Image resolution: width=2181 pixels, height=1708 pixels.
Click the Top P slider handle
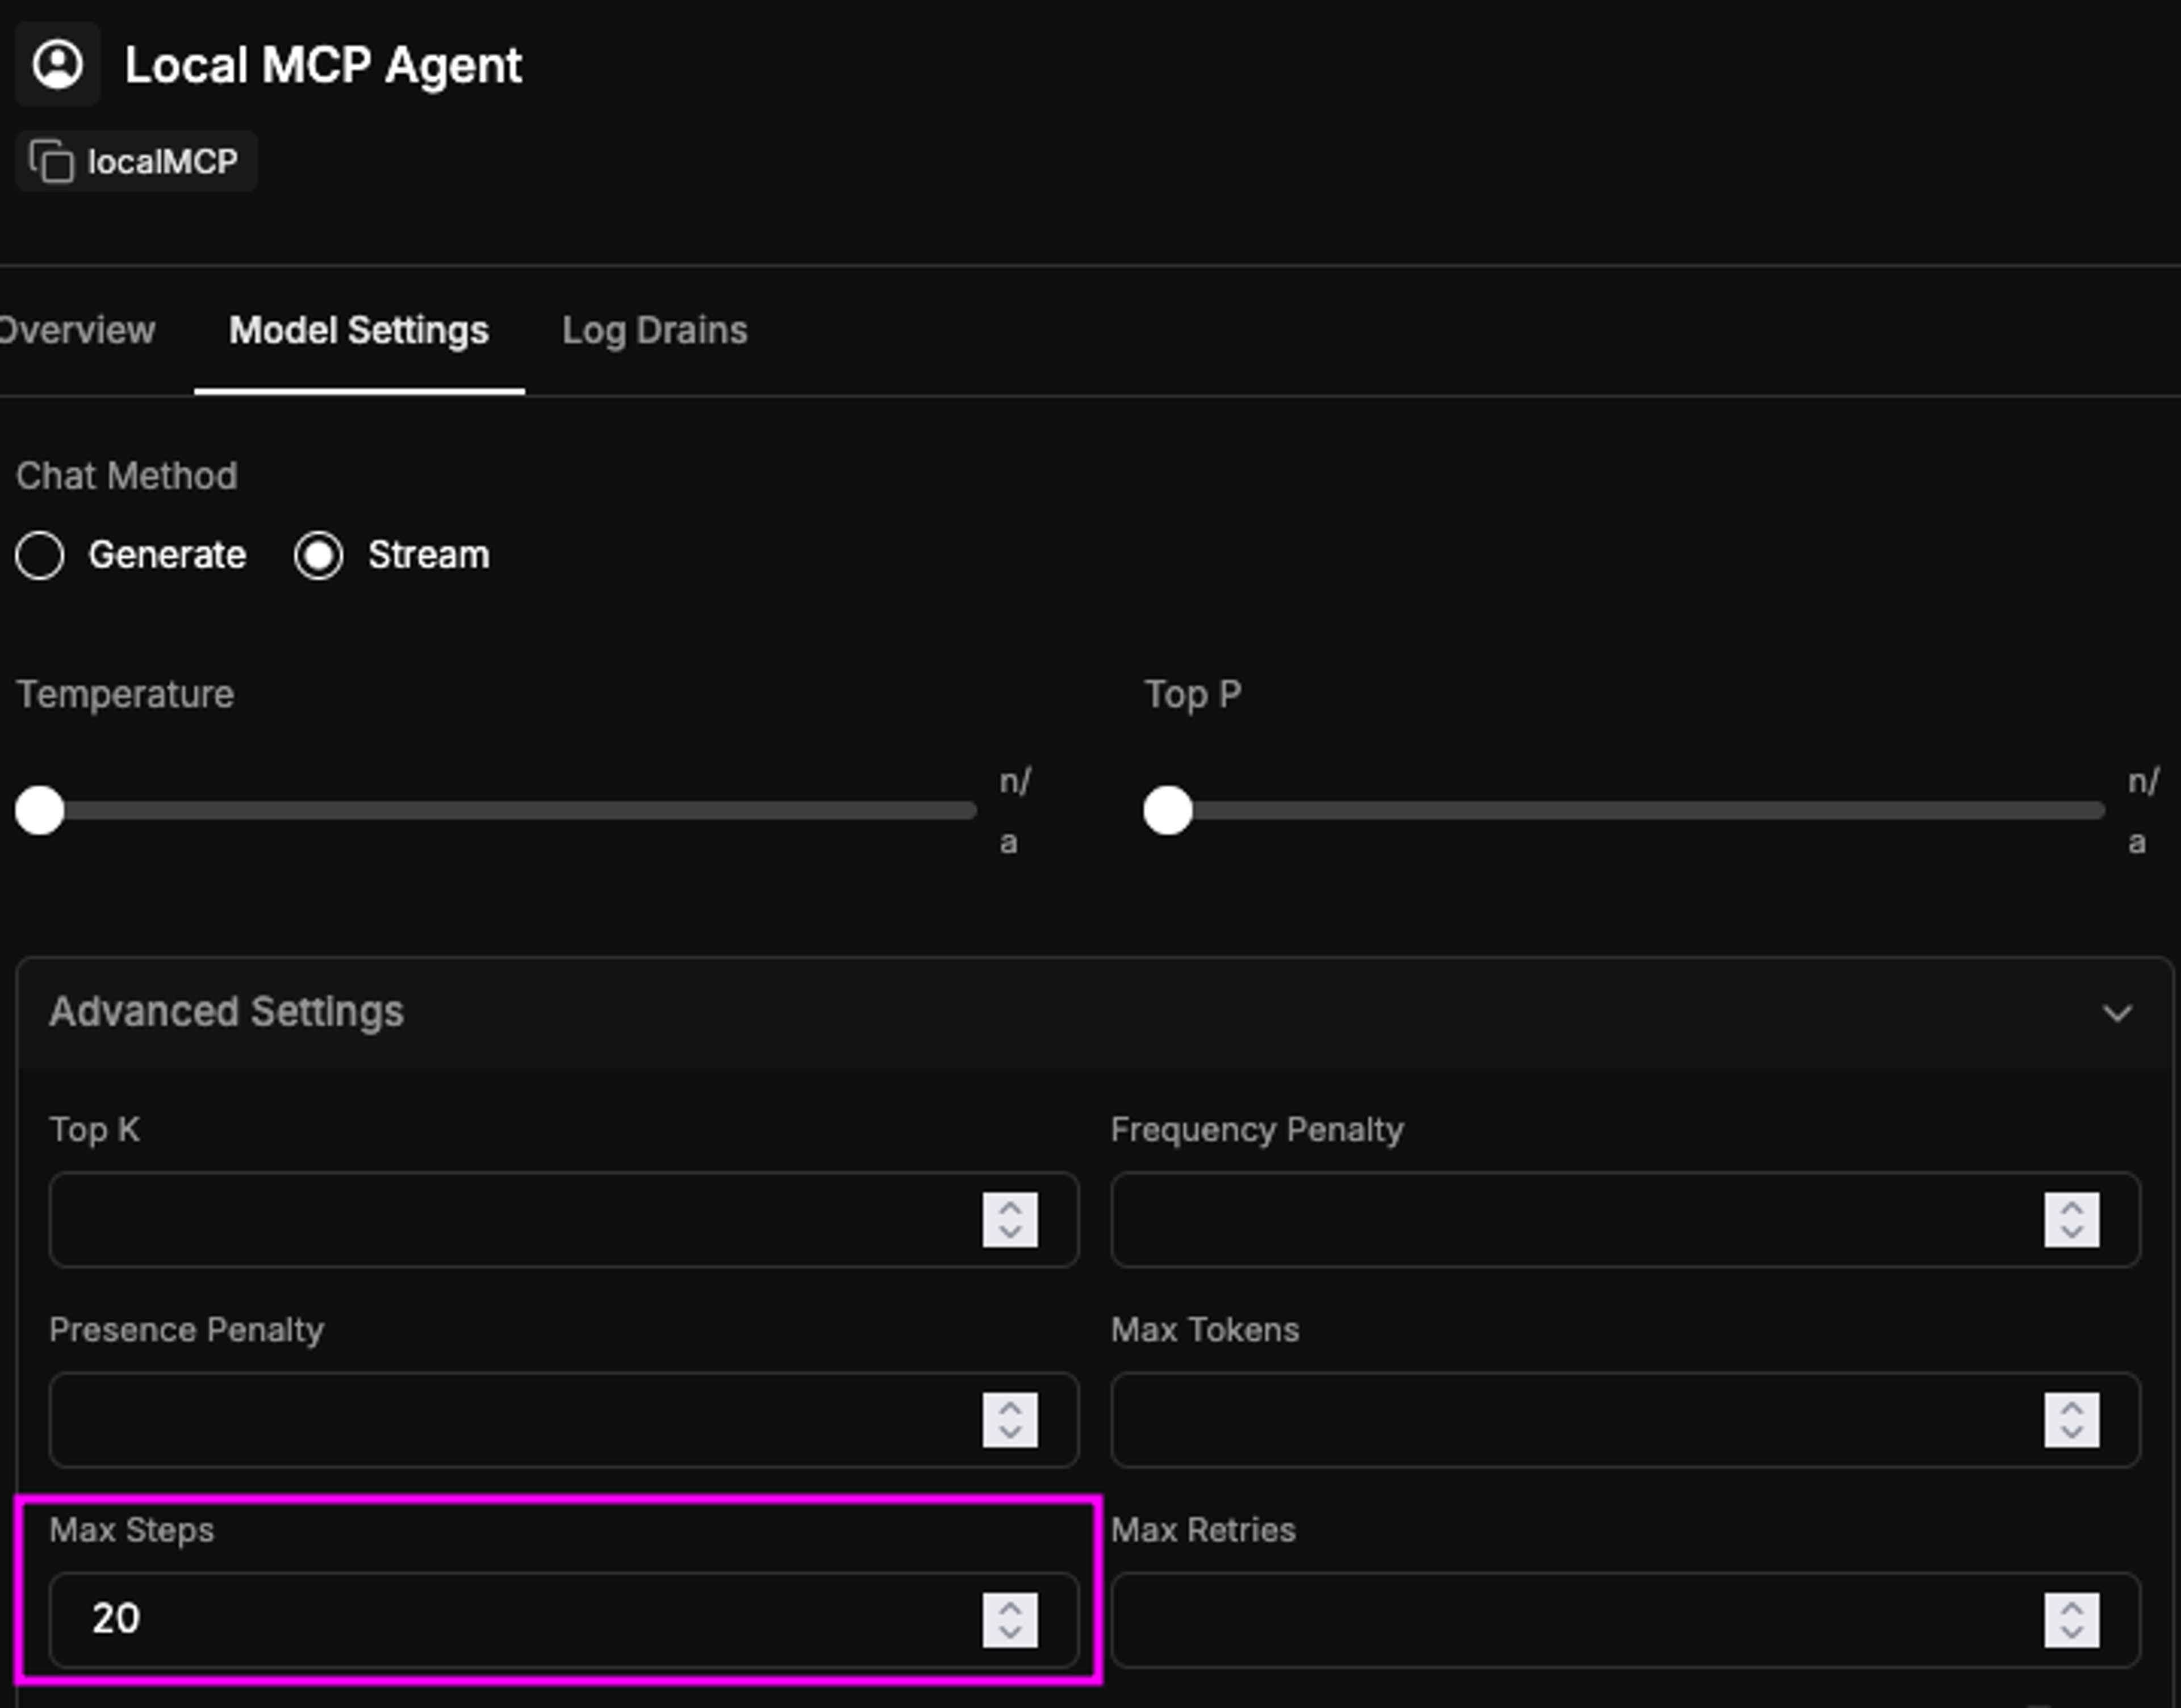coord(1168,810)
